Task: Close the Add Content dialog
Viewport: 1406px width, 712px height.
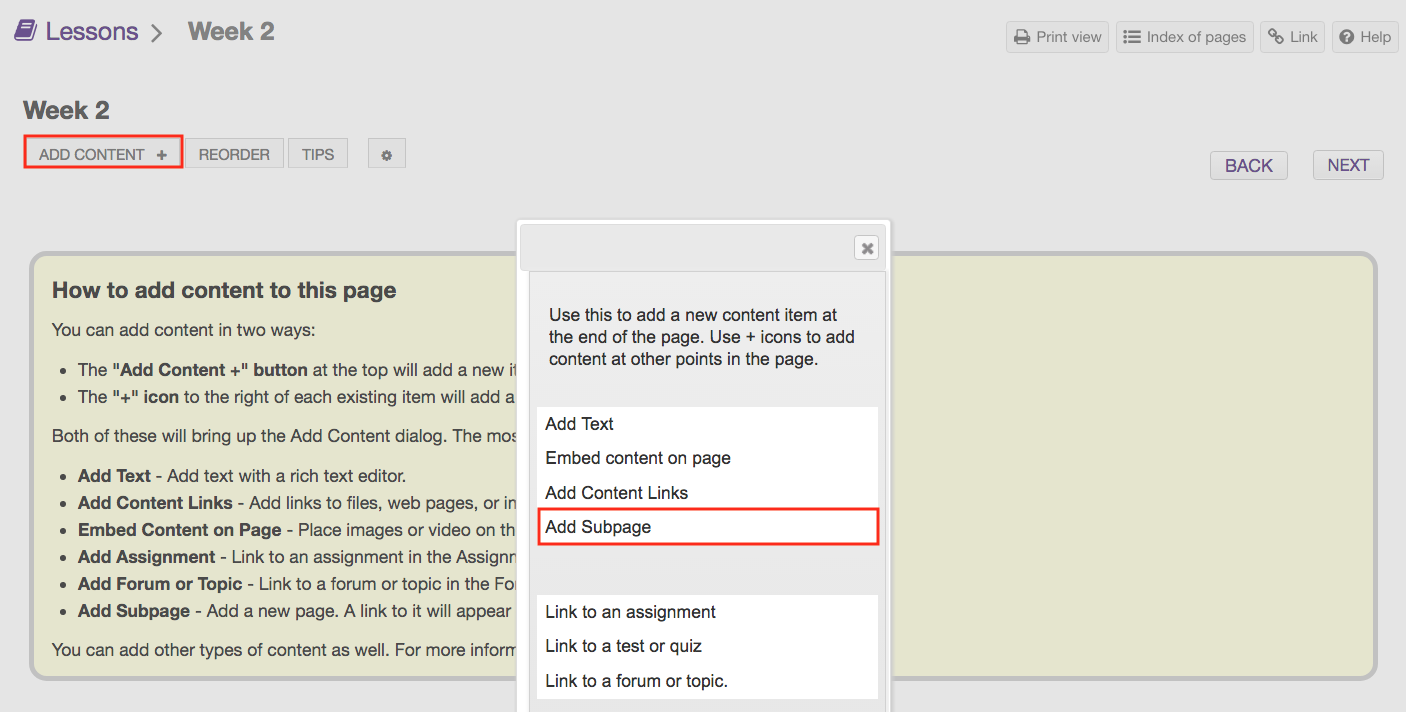Action: [867, 248]
